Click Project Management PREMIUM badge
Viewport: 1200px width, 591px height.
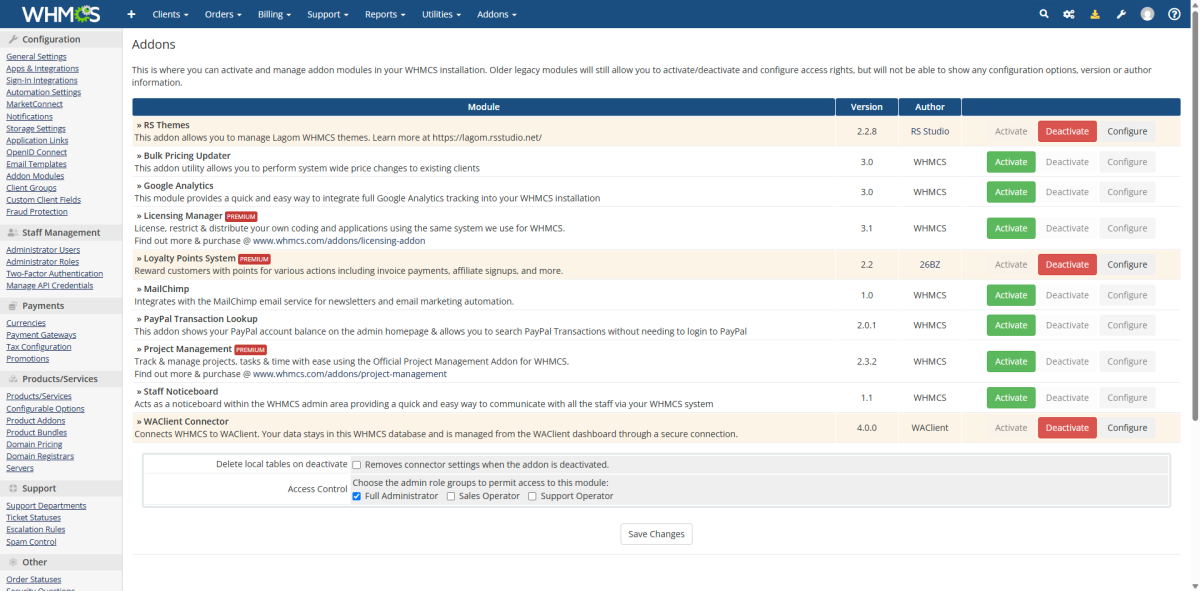pos(250,349)
